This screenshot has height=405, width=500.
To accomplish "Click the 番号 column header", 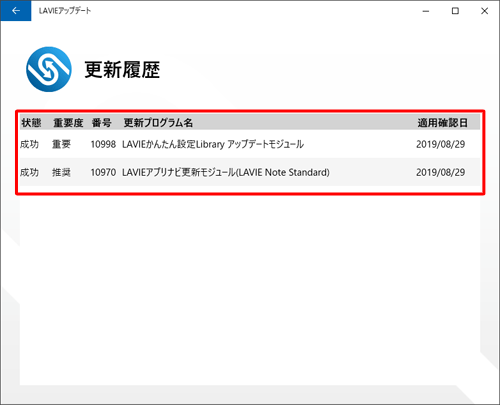I will click(101, 123).
